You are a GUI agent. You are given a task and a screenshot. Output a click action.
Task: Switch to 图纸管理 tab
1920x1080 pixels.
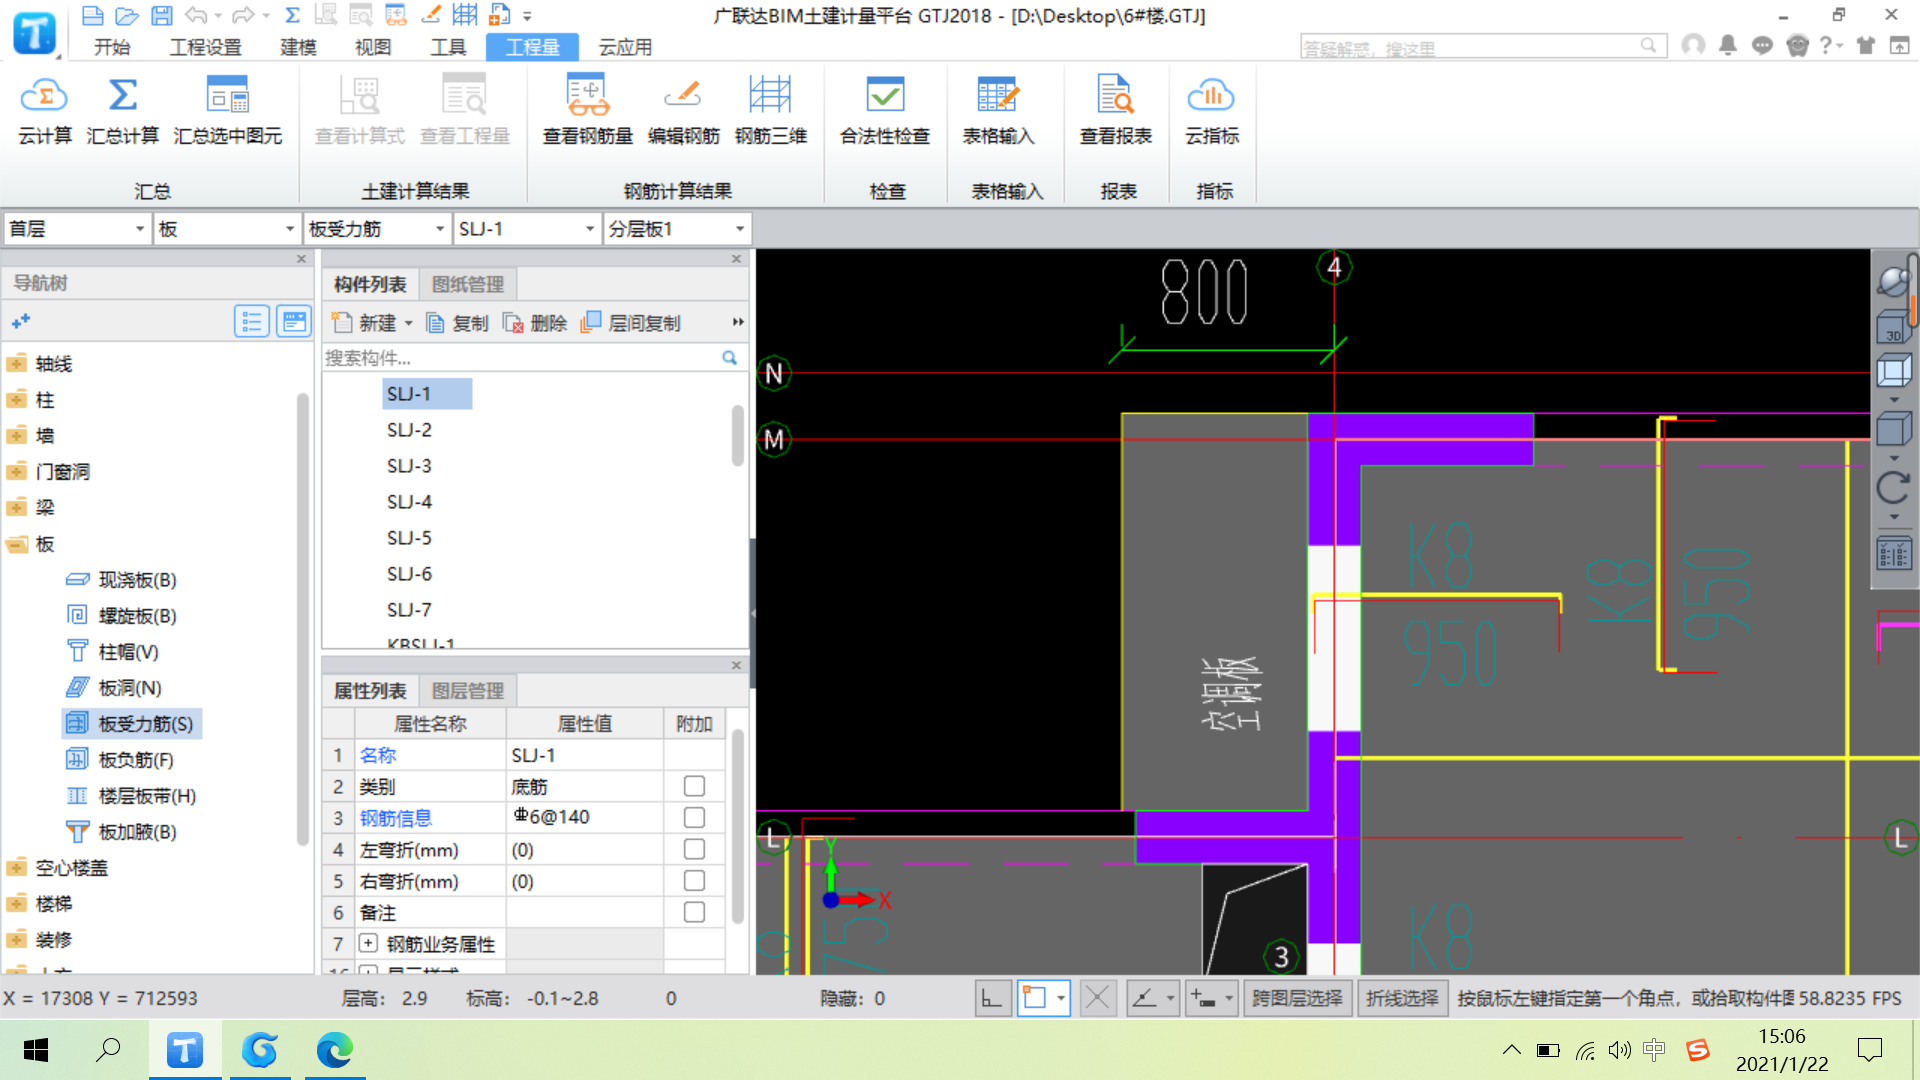pyautogui.click(x=468, y=284)
